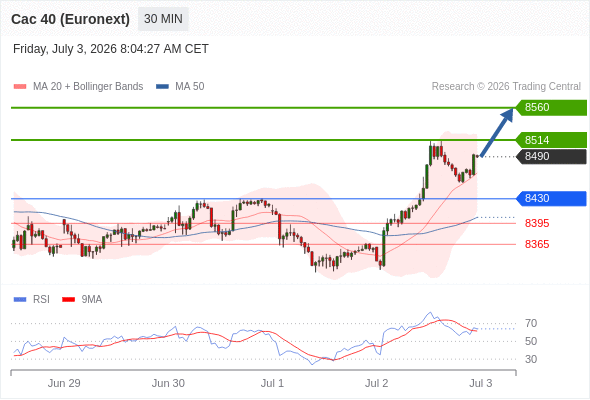590x400 pixels.
Task: Click the RSI legend label
Action: pyautogui.click(x=41, y=300)
